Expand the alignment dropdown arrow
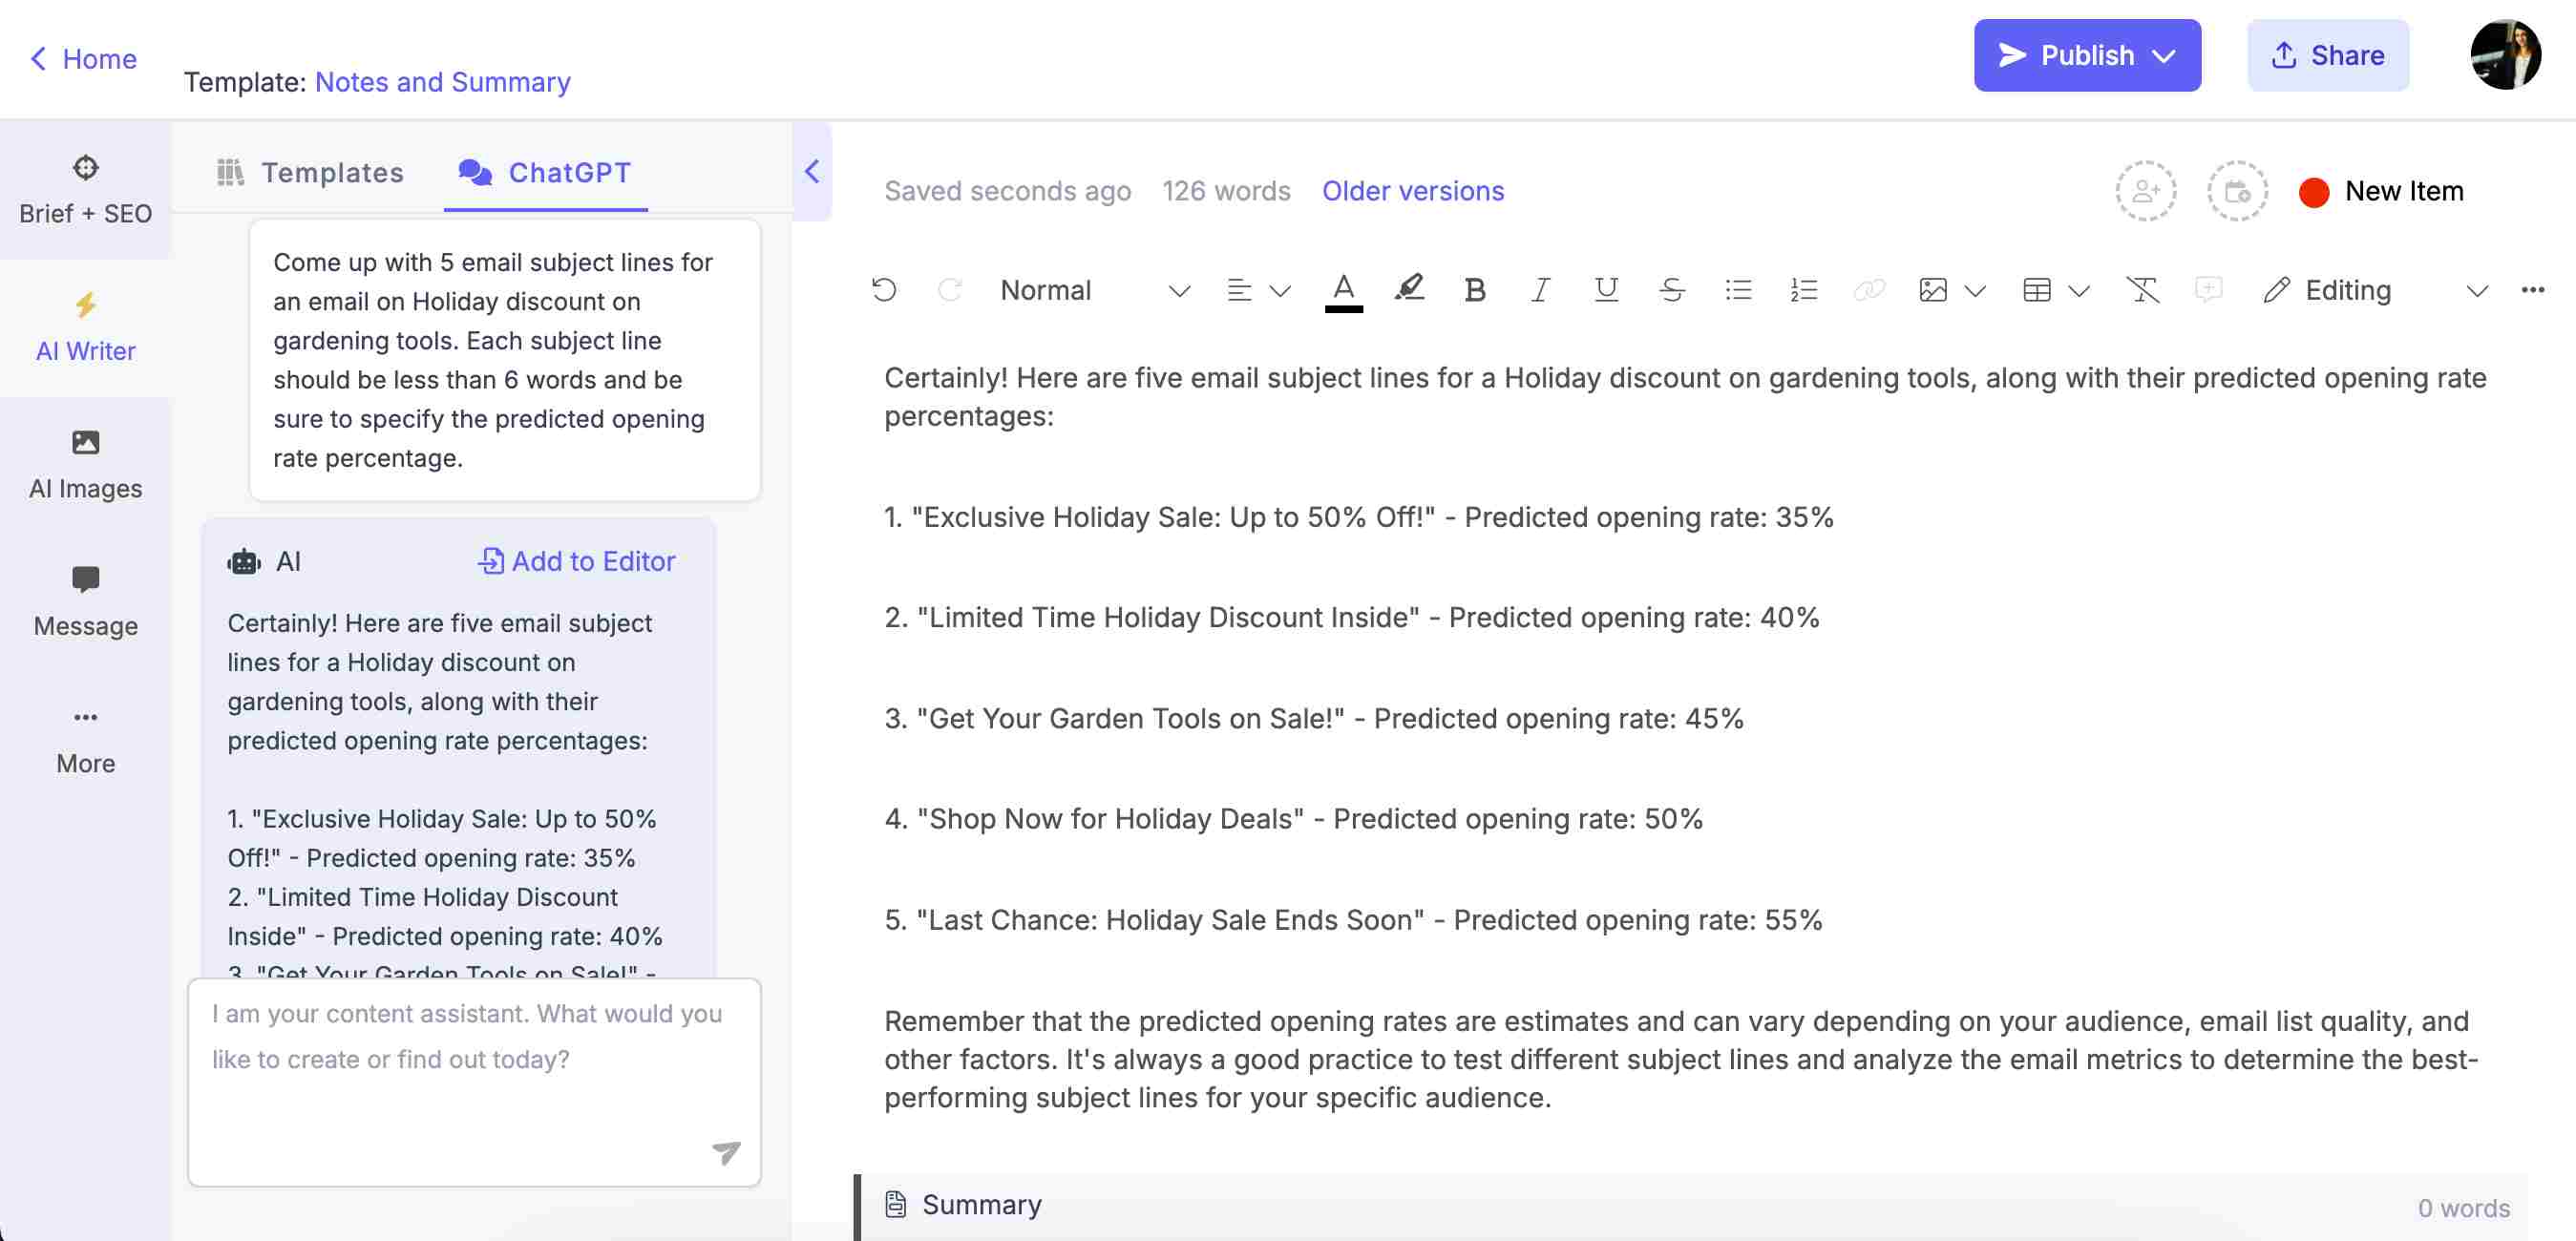This screenshot has height=1241, width=2576. (1279, 291)
